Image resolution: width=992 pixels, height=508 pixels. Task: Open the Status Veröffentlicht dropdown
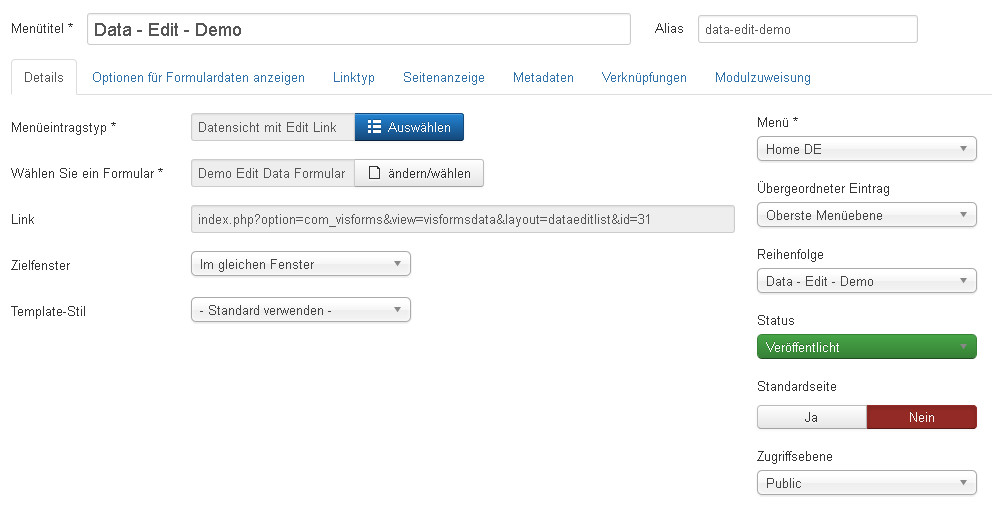866,347
